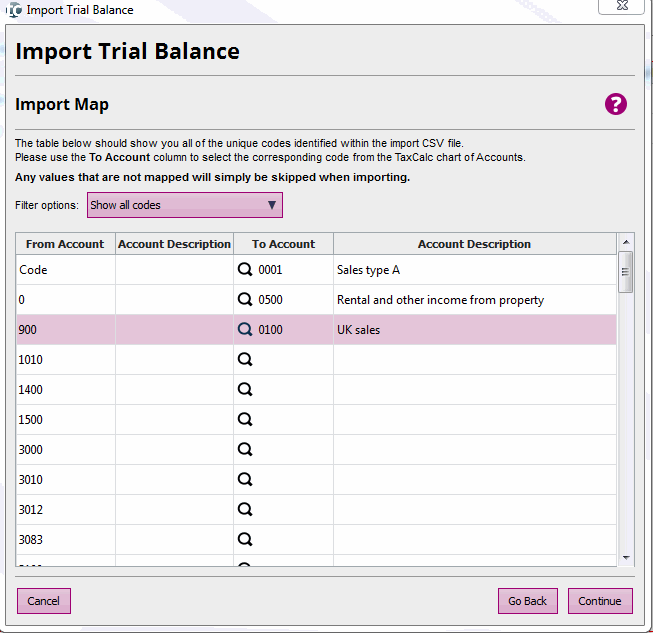Click the magnifier icon for account 1010
The width and height of the screenshot is (653, 633).
click(x=244, y=360)
